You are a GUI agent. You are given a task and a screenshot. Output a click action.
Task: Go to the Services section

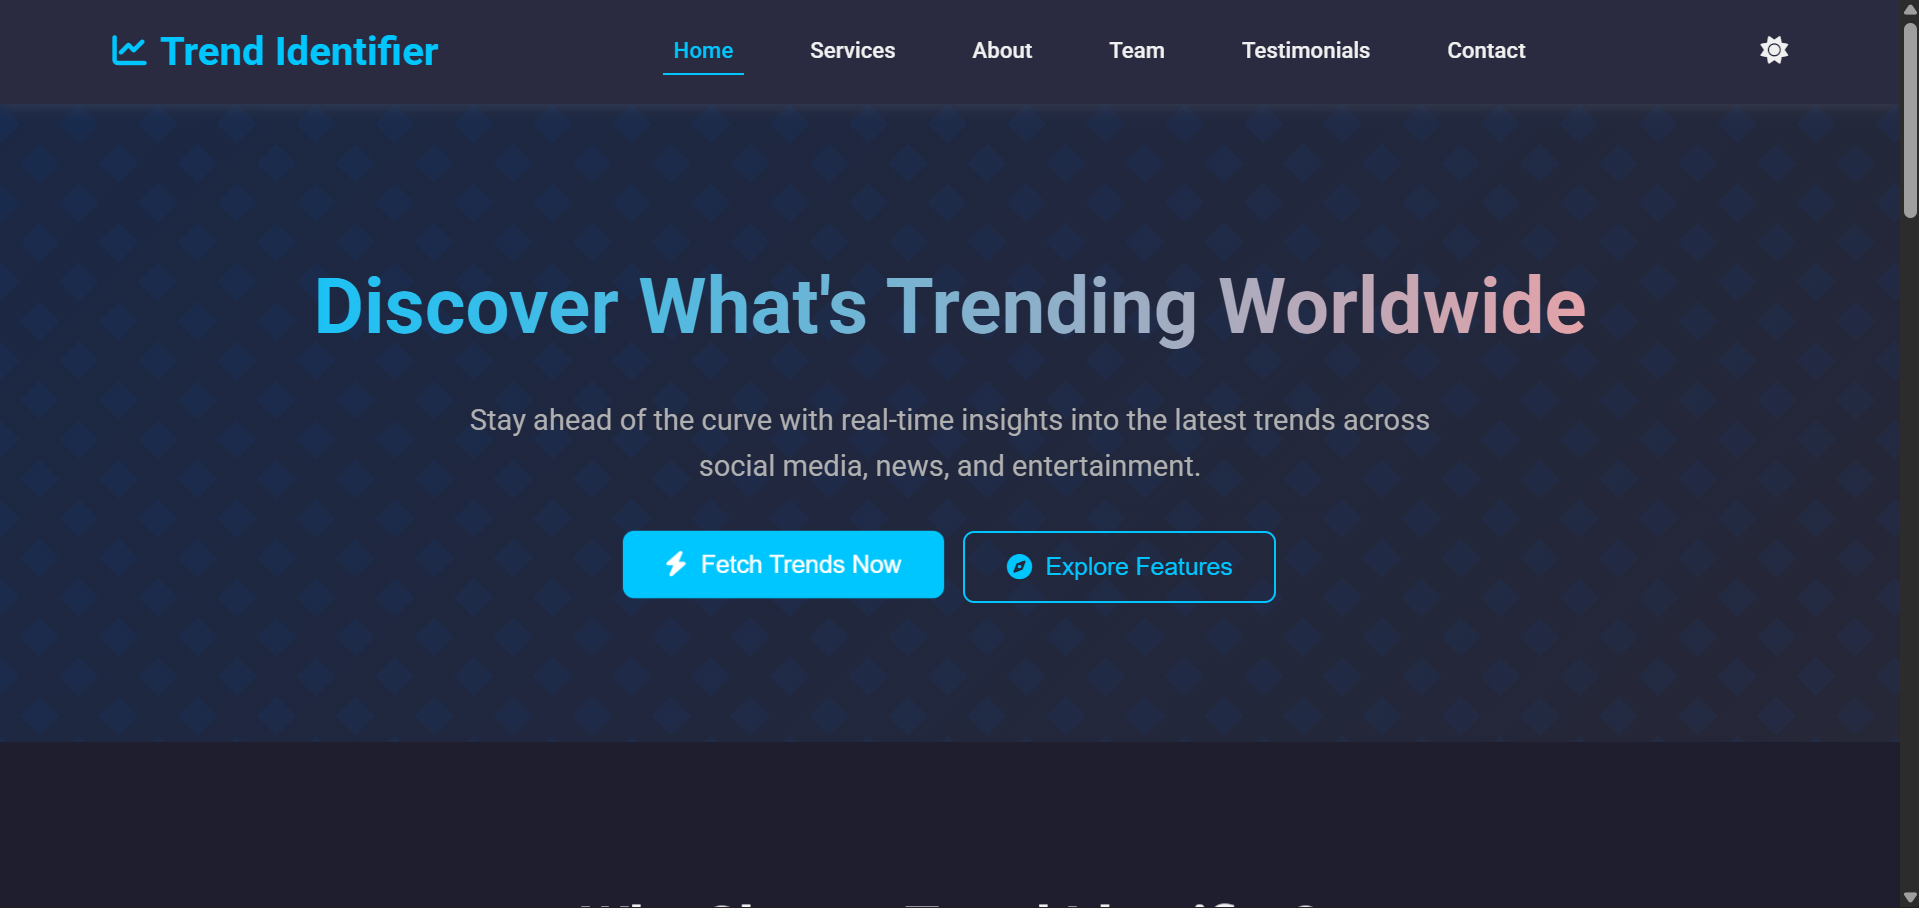coord(852,51)
